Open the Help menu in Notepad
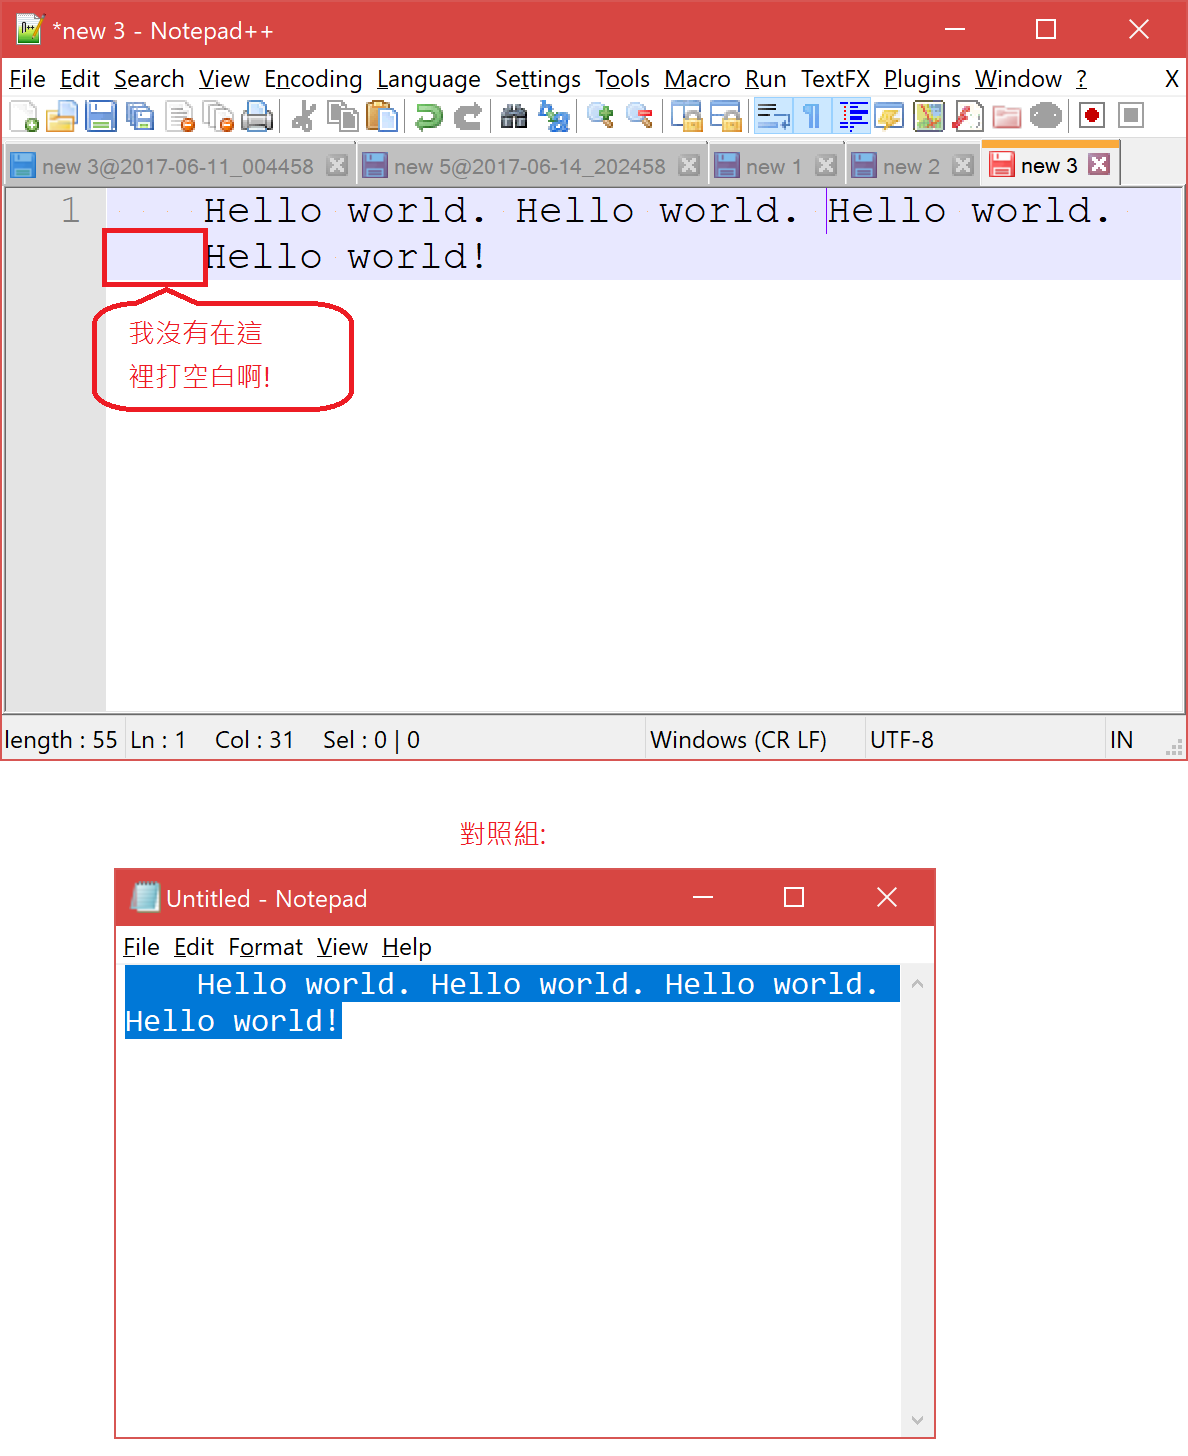1188x1456 pixels. 406,947
